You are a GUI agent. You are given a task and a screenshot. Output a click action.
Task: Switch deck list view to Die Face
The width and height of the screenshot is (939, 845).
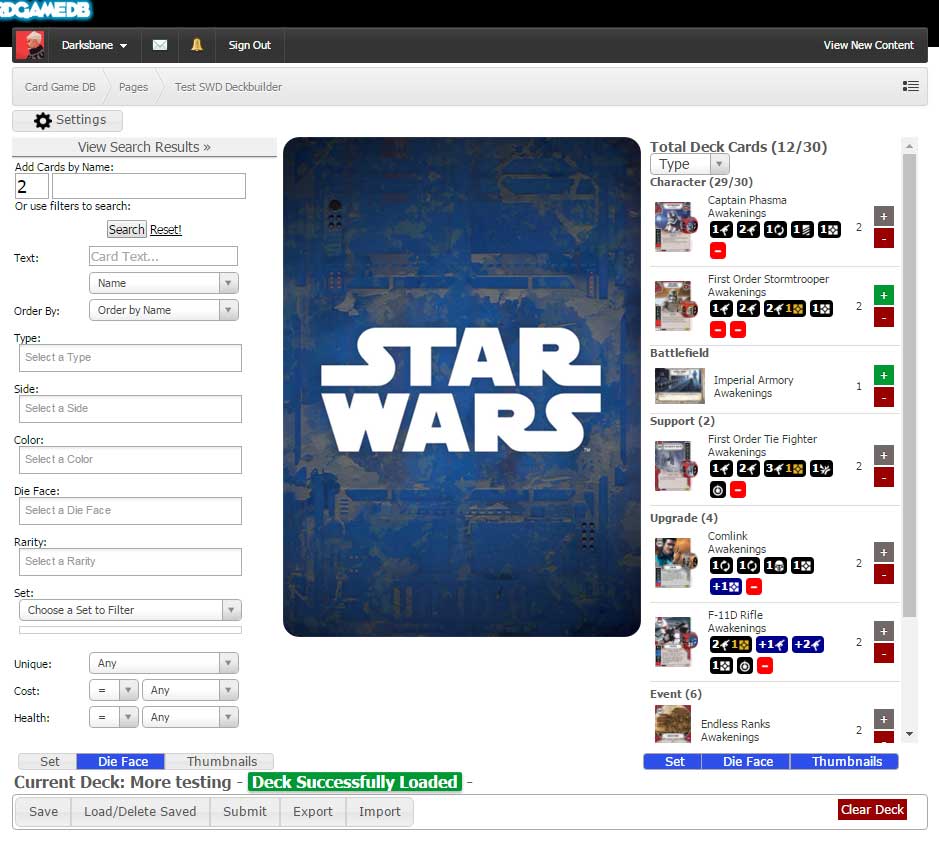(x=746, y=761)
